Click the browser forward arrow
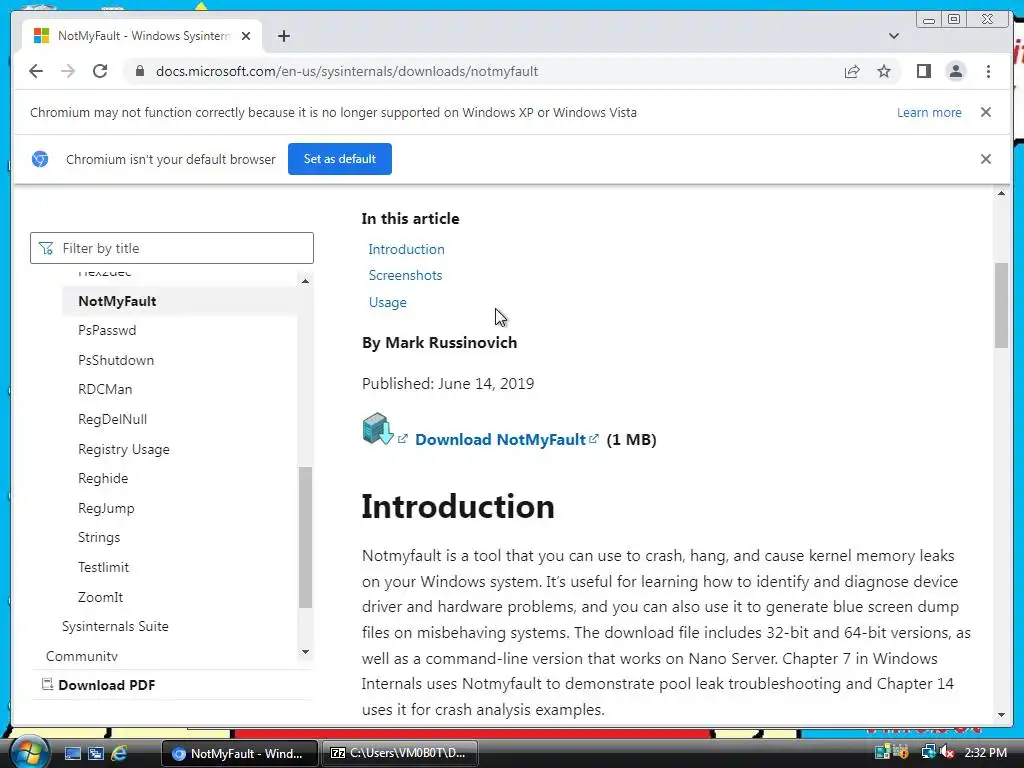1024x768 pixels. (68, 71)
